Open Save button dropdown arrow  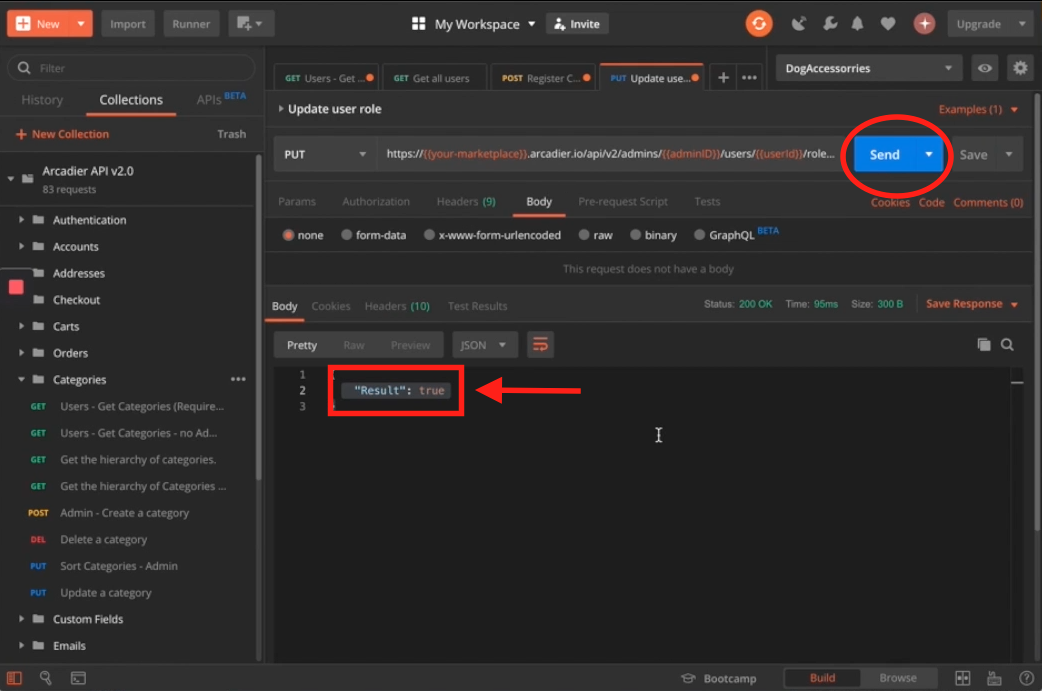pos(1009,154)
